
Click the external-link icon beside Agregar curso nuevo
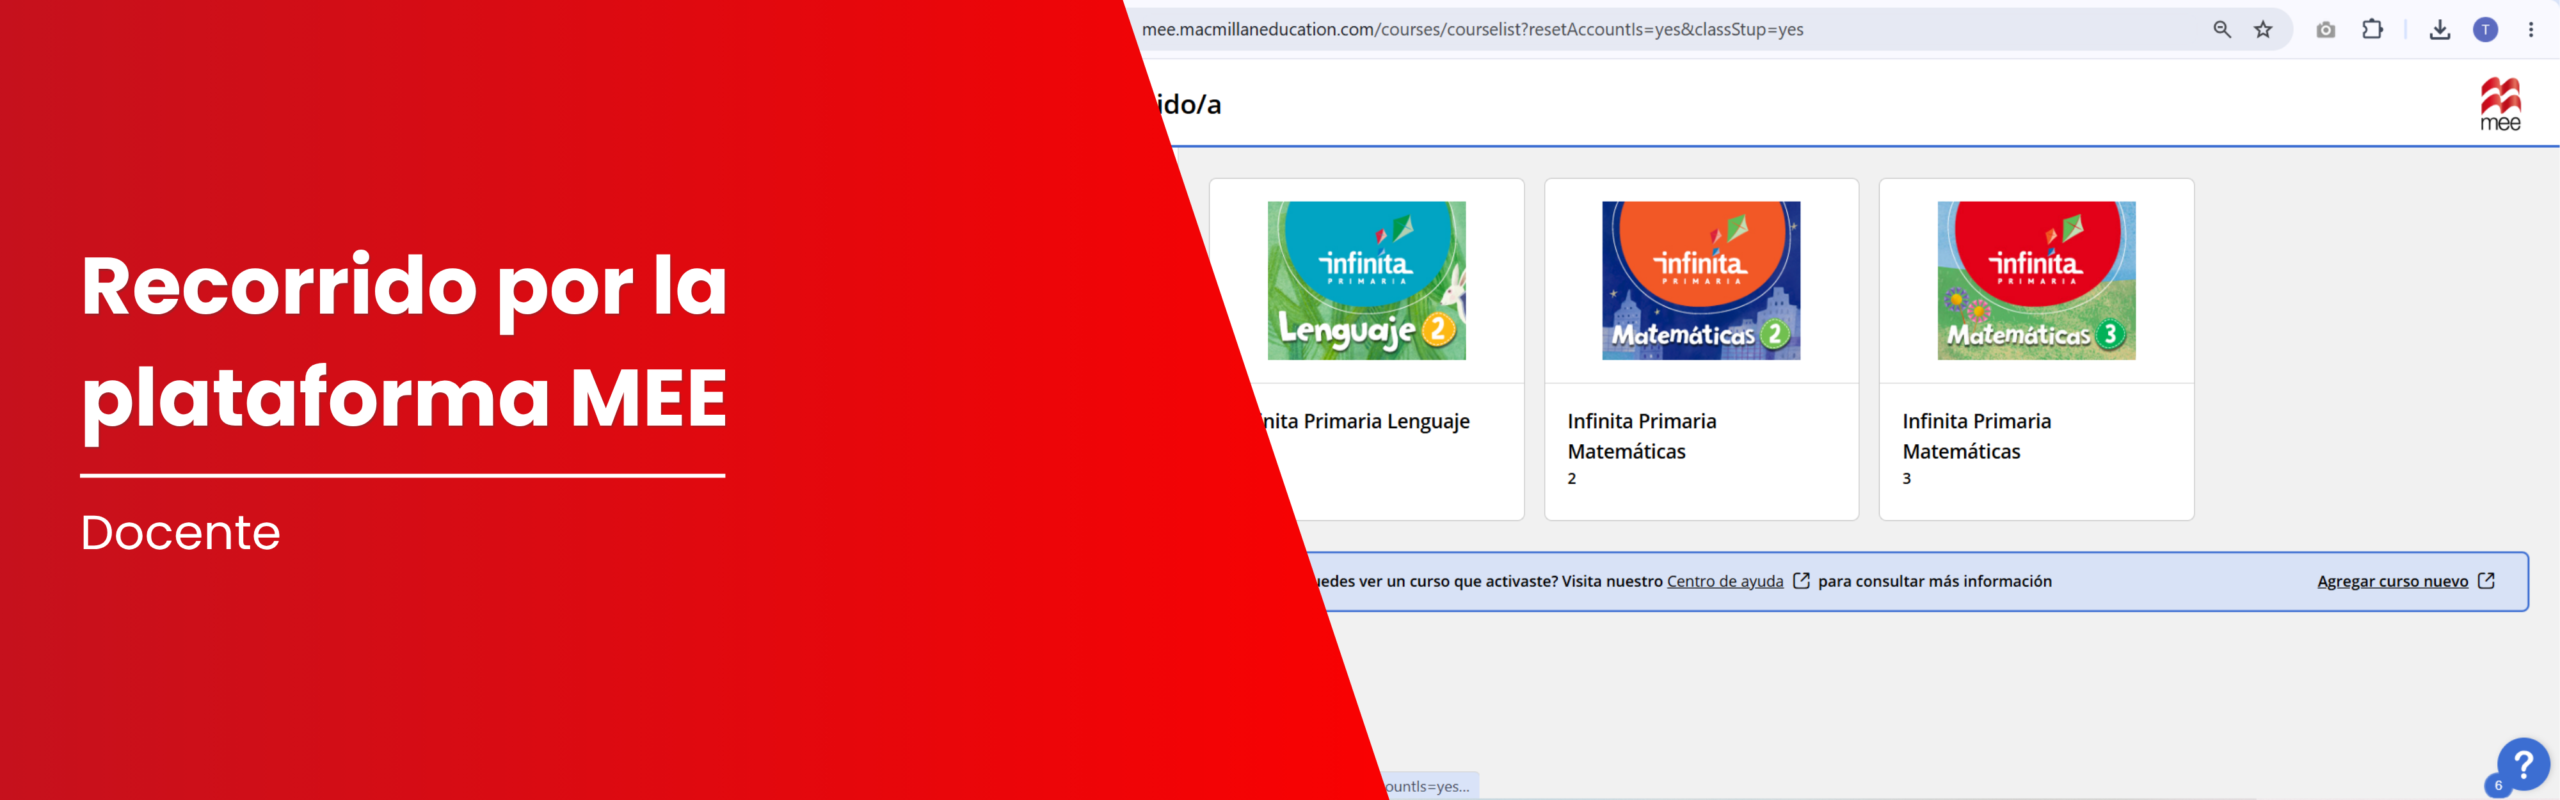click(2486, 581)
